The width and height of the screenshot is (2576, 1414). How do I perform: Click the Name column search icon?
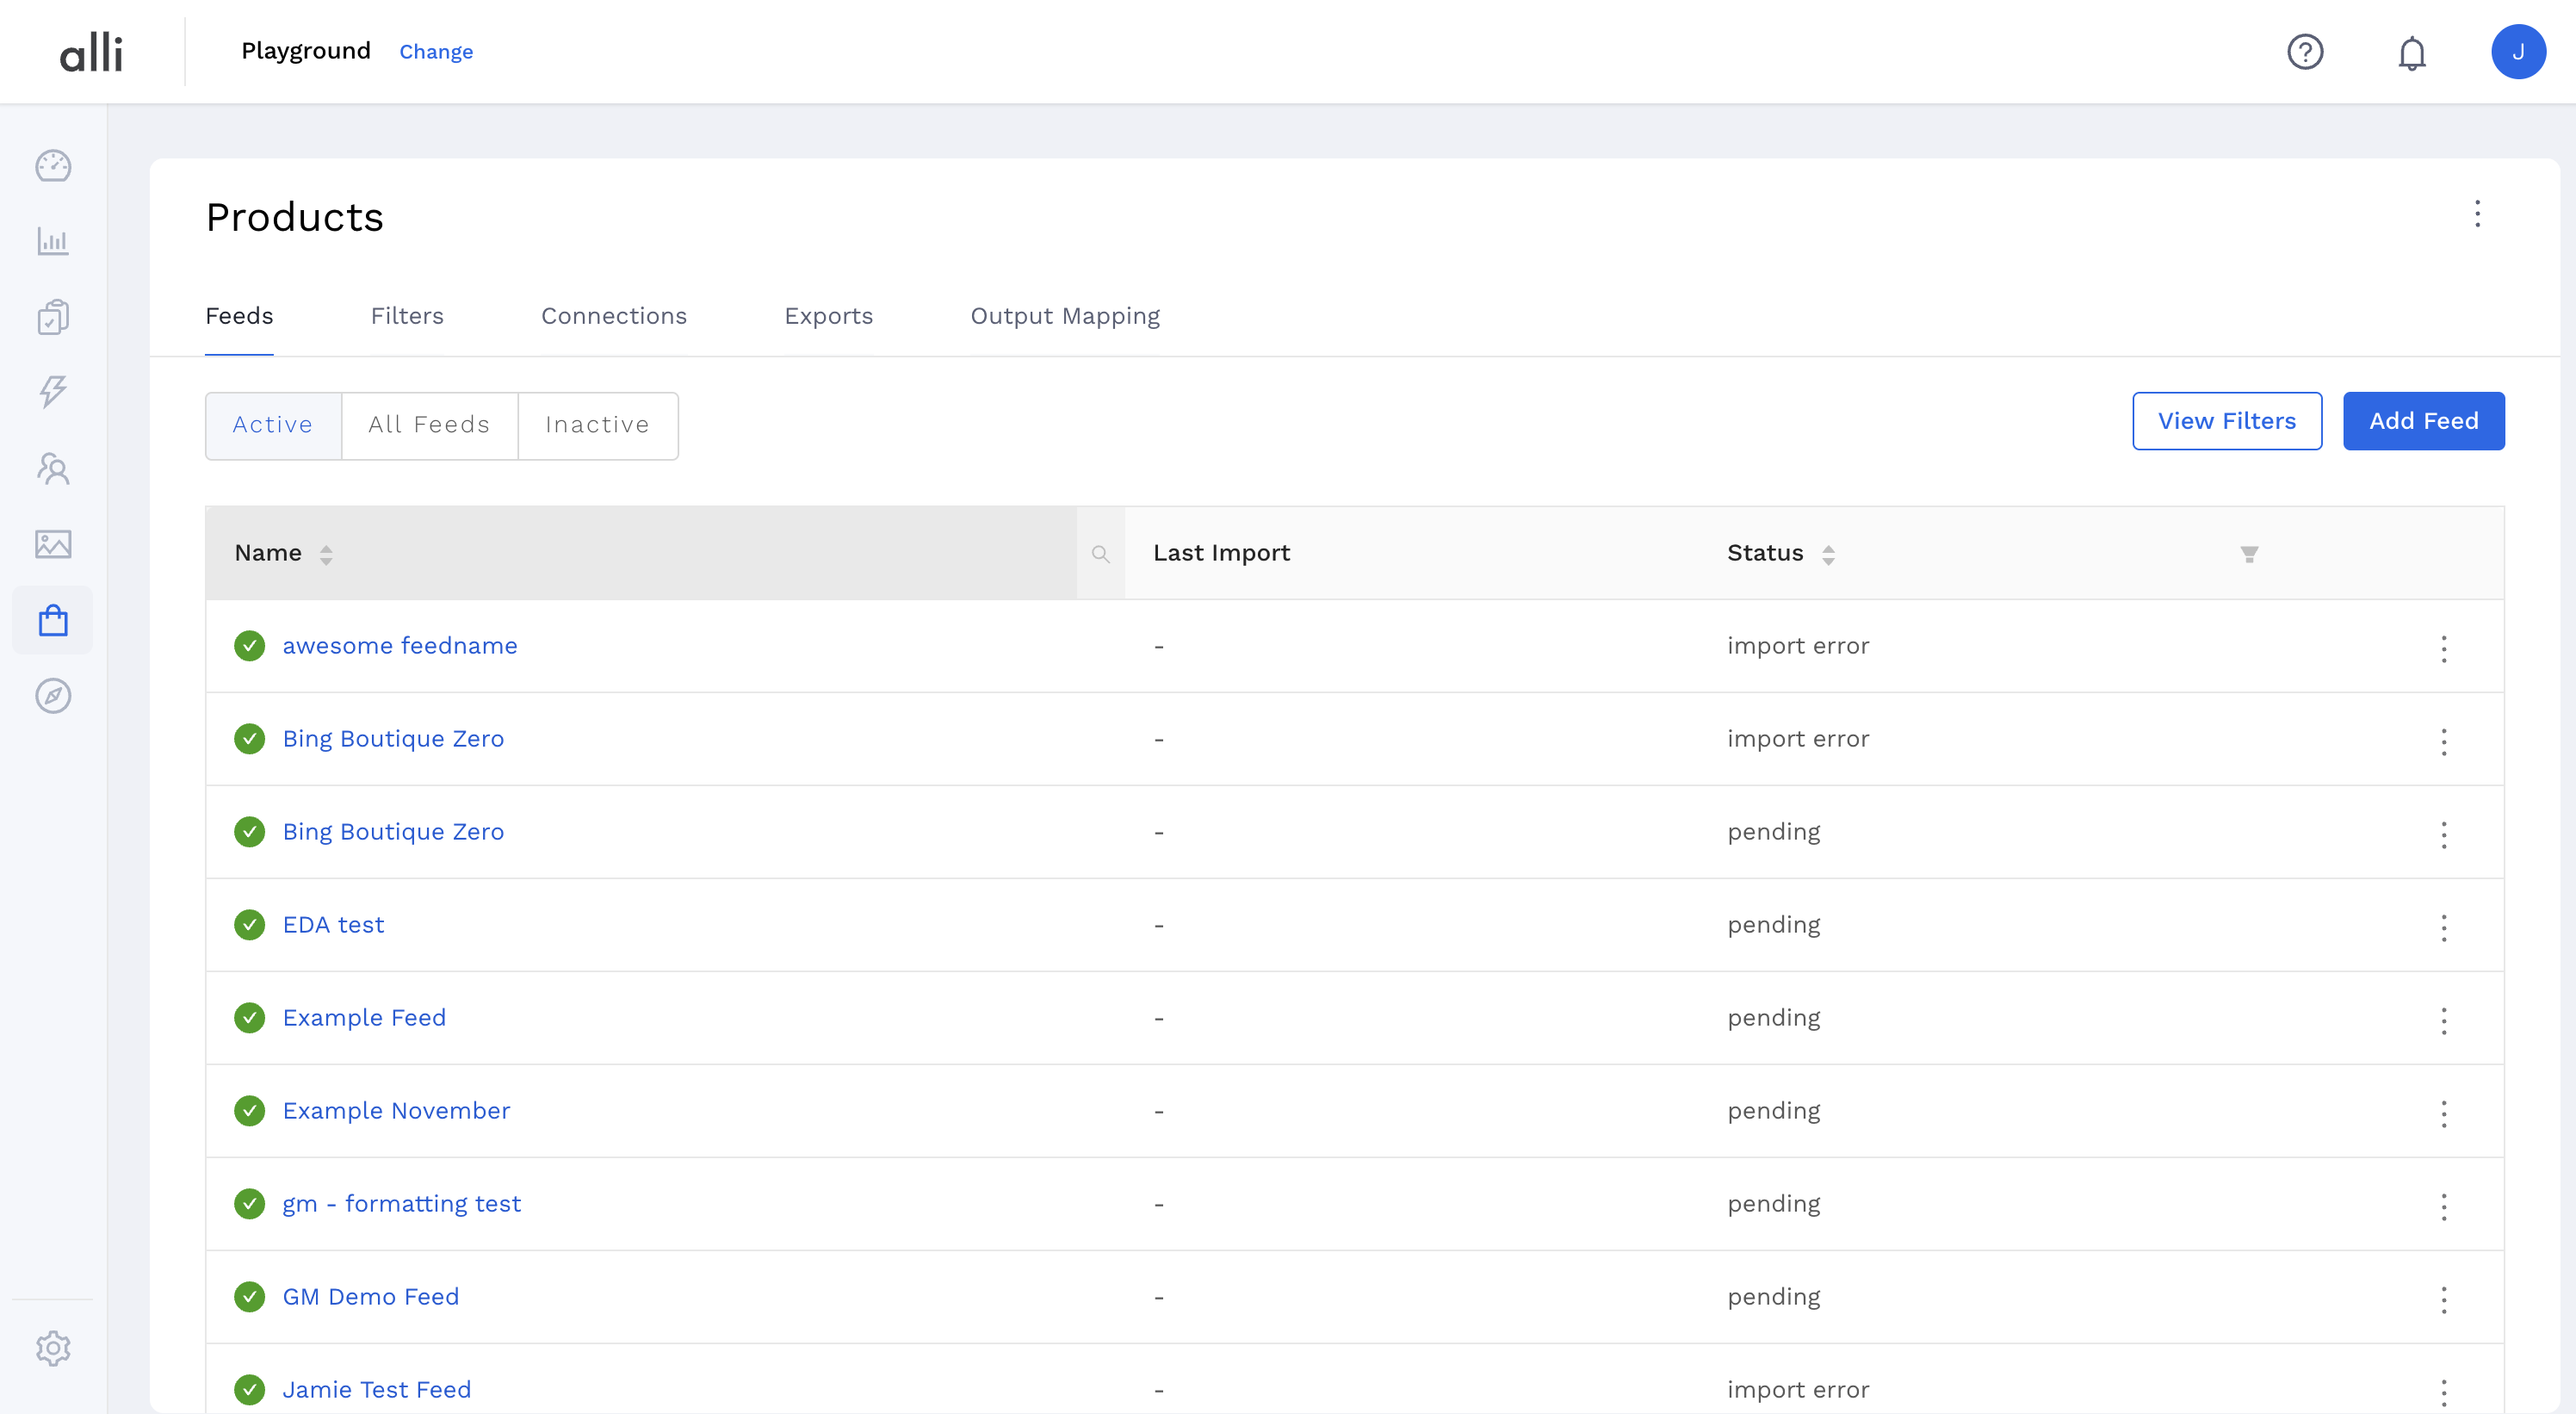click(1100, 554)
